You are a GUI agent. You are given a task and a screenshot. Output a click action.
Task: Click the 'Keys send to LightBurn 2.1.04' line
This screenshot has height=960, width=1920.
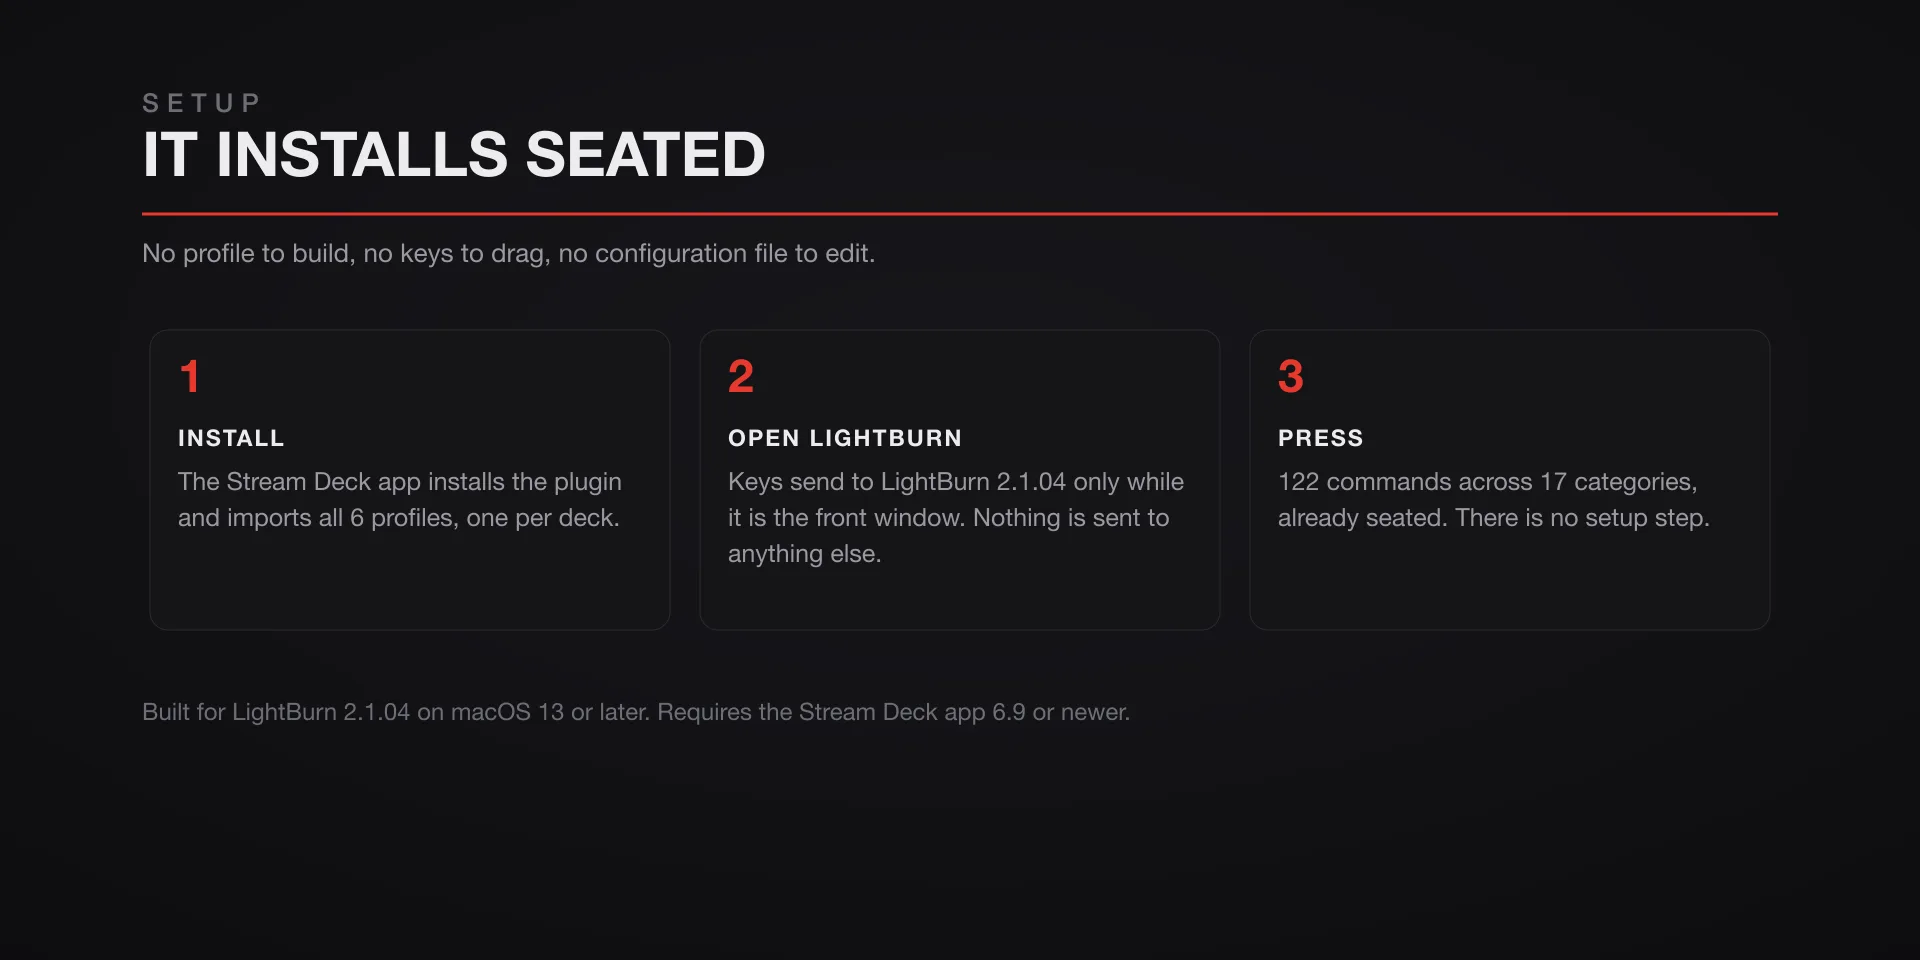pos(956,482)
